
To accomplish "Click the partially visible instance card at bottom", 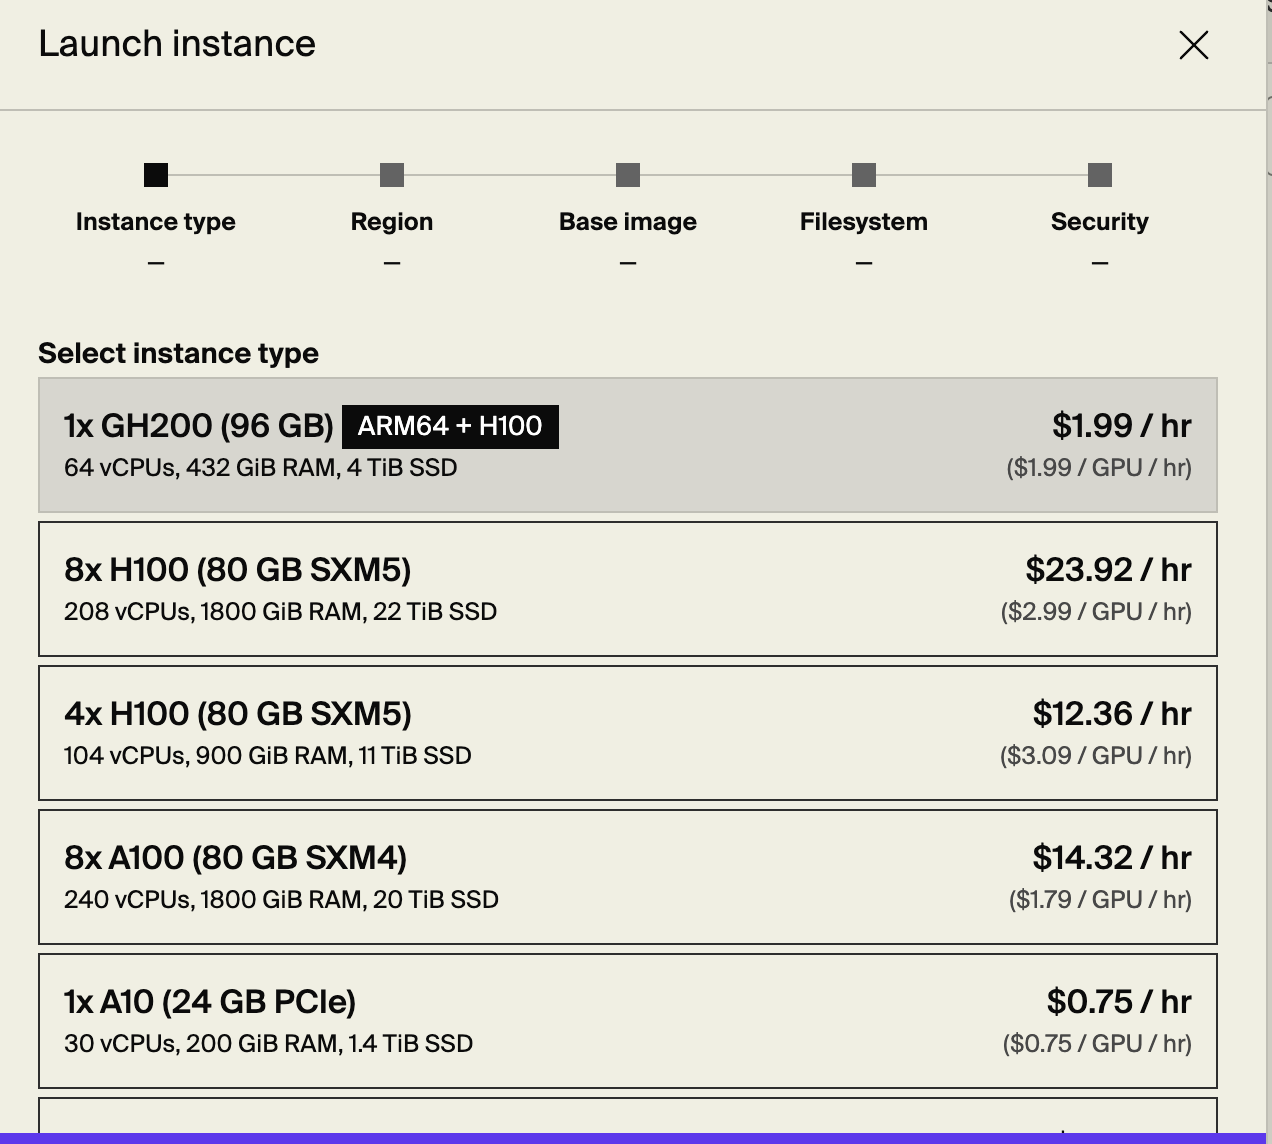I will tap(628, 1116).
